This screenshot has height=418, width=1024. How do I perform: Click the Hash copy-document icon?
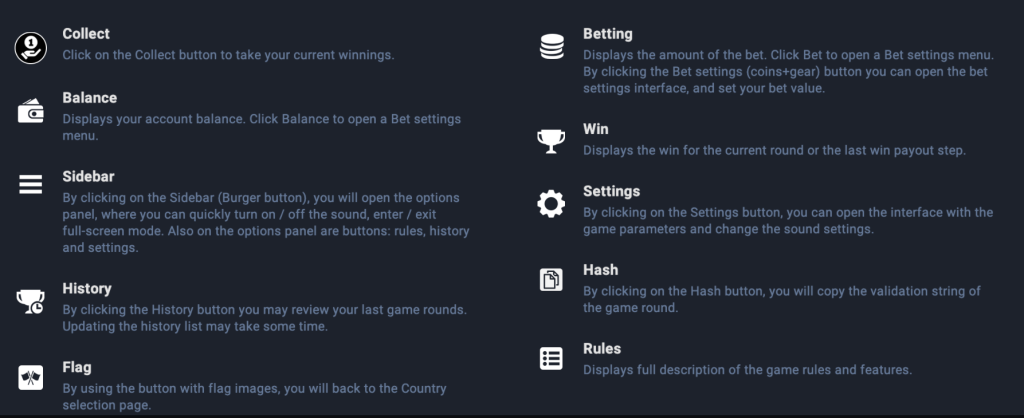click(x=551, y=280)
